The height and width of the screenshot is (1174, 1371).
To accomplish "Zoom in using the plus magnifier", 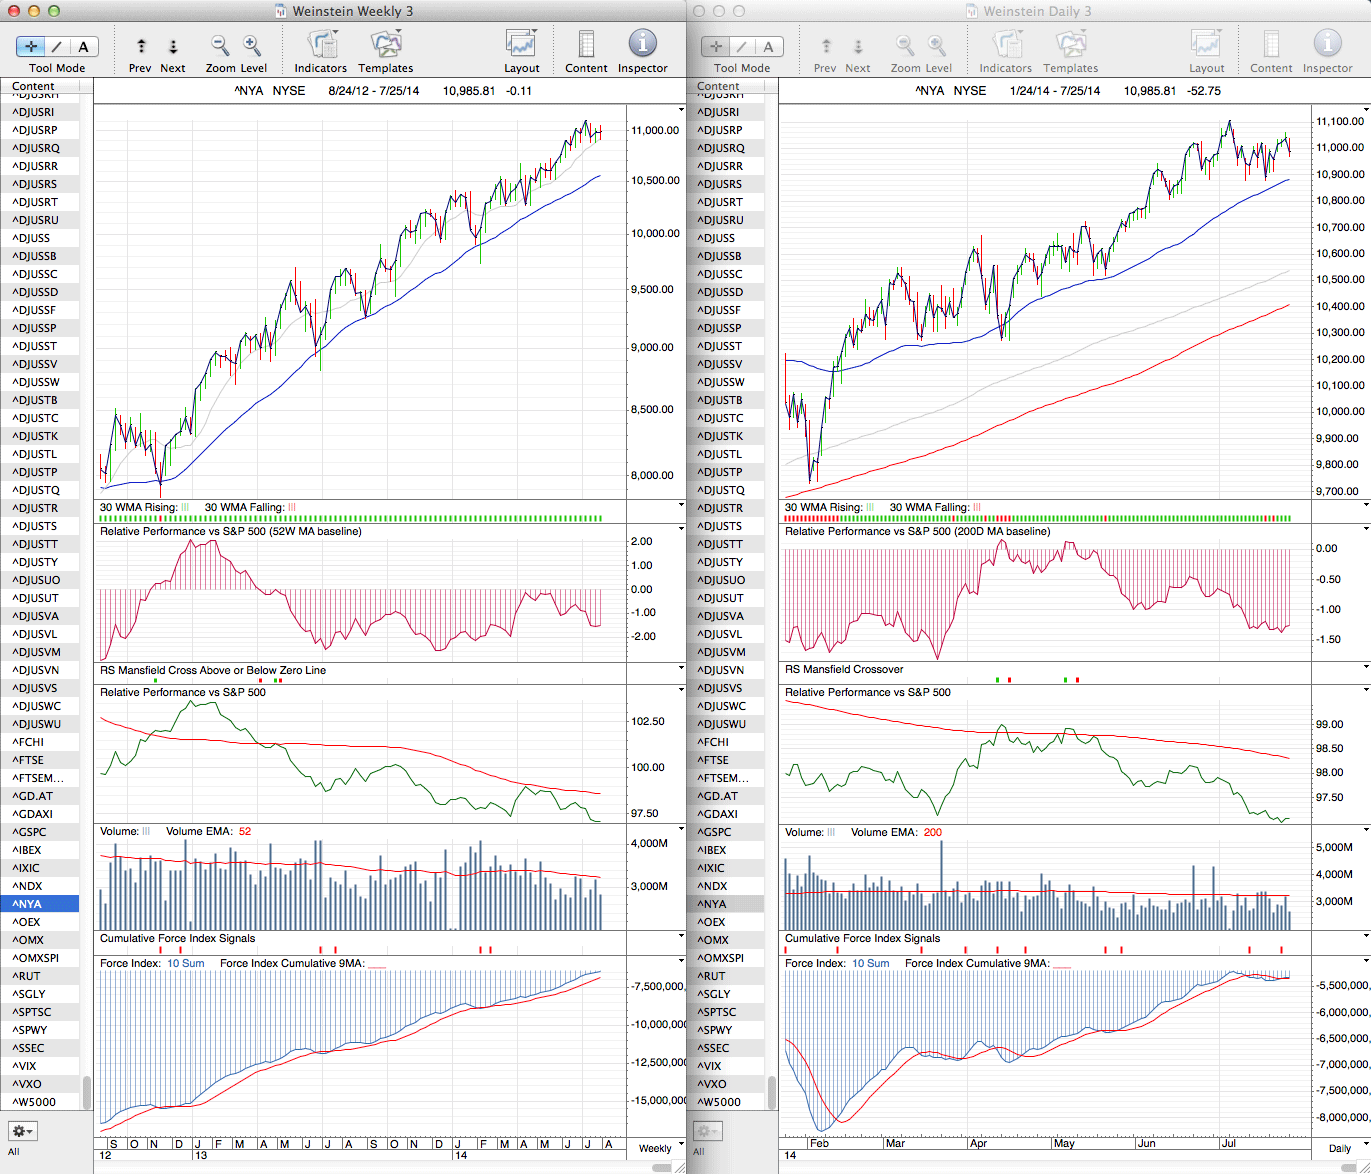I will 252,45.
